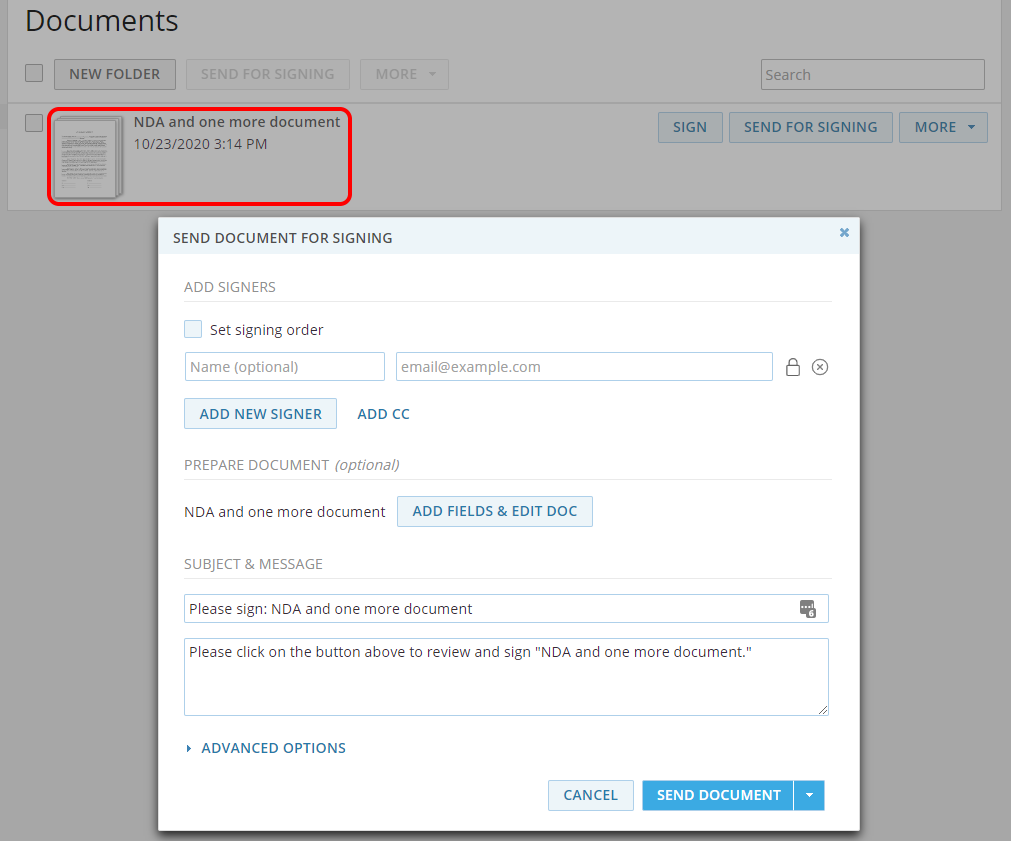Image resolution: width=1011 pixels, height=841 pixels.
Task: Click the greyed SEND FOR SIGNING toolbar button
Action: click(x=268, y=74)
